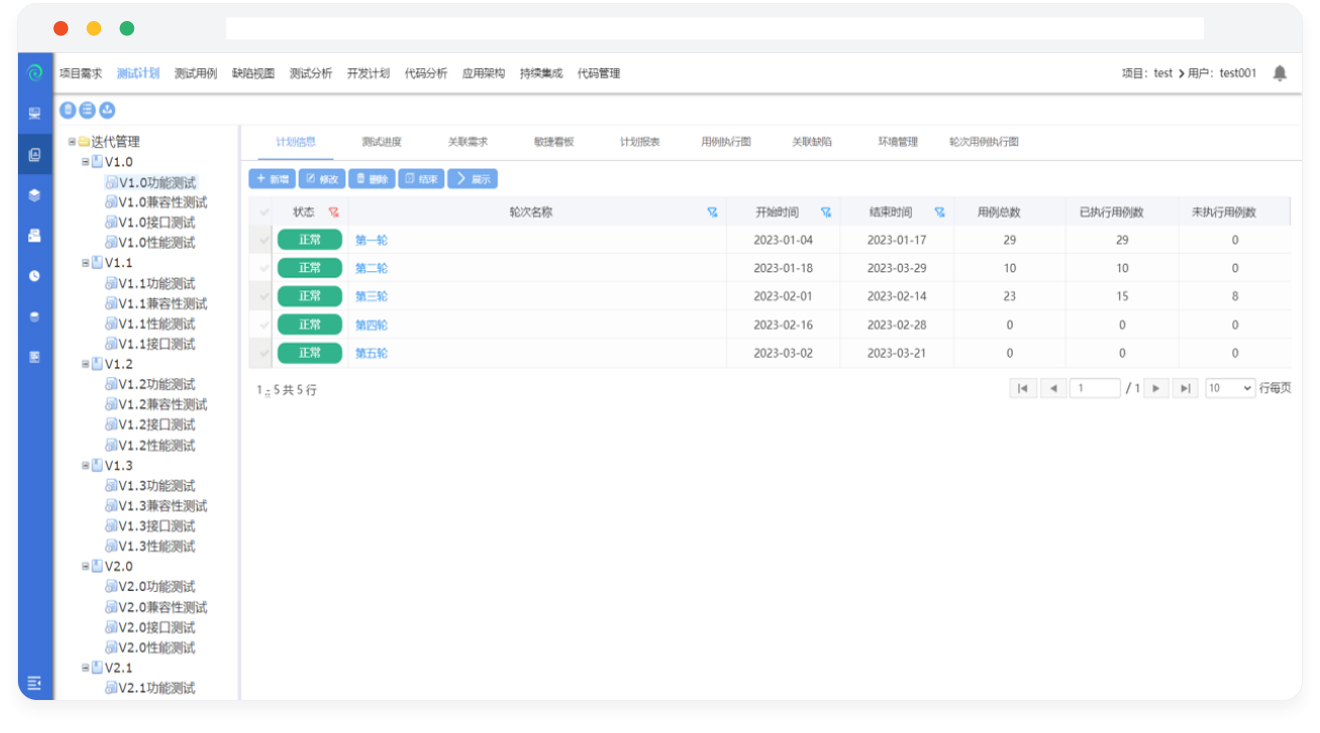Screen dimensions: 1320x733
Task: Select the highlighted document icon in sidebar
Action: (x=35, y=154)
